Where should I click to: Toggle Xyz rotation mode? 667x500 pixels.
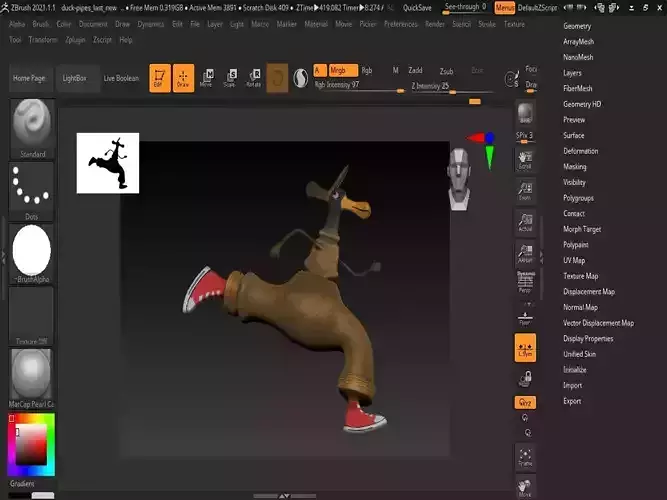point(525,403)
